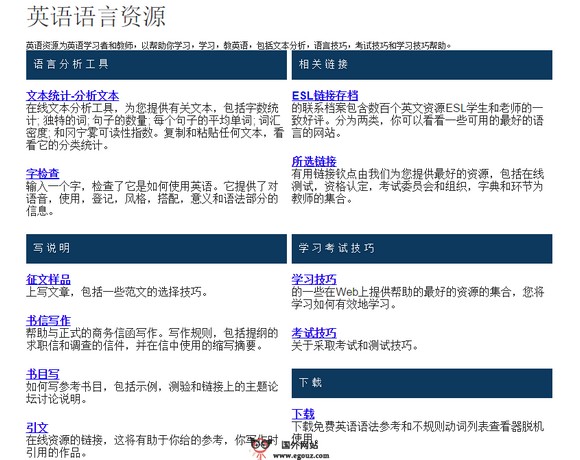Visit the 考试技巧 link
This screenshot has height=460, width=580.
314,333
